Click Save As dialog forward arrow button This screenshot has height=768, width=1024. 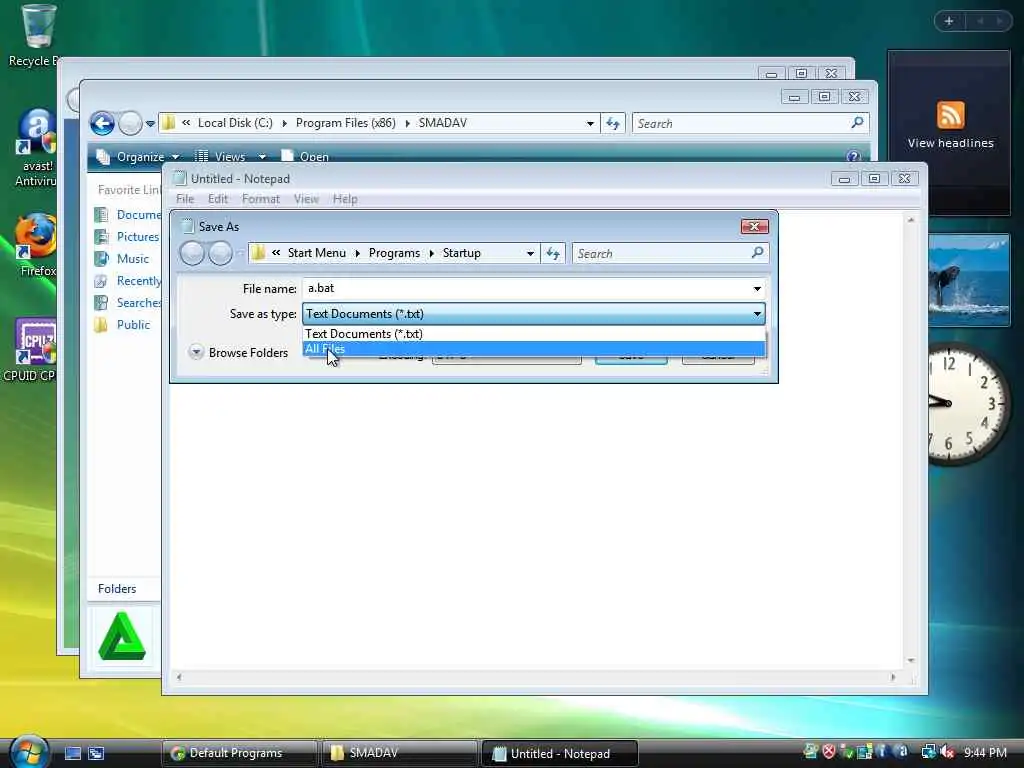tap(220, 253)
